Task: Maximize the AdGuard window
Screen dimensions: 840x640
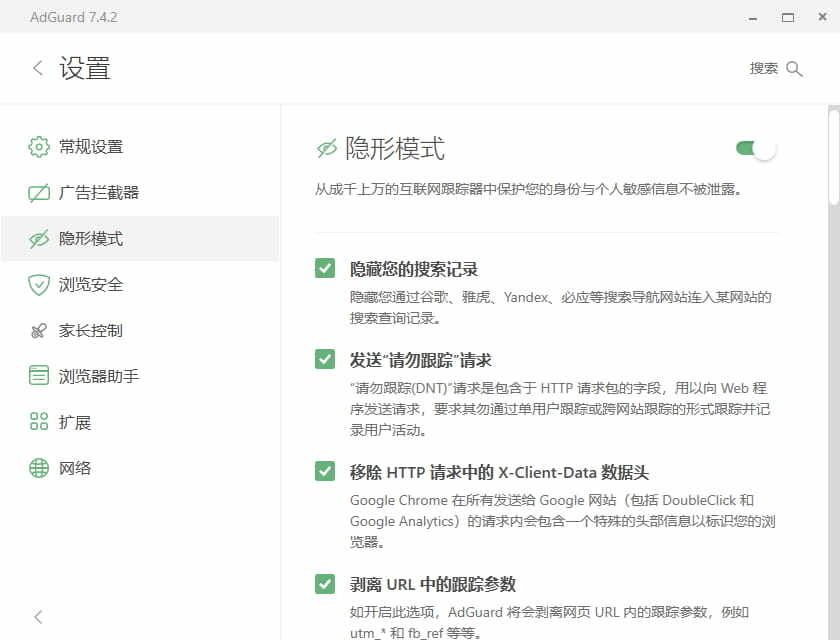Action: click(x=788, y=18)
